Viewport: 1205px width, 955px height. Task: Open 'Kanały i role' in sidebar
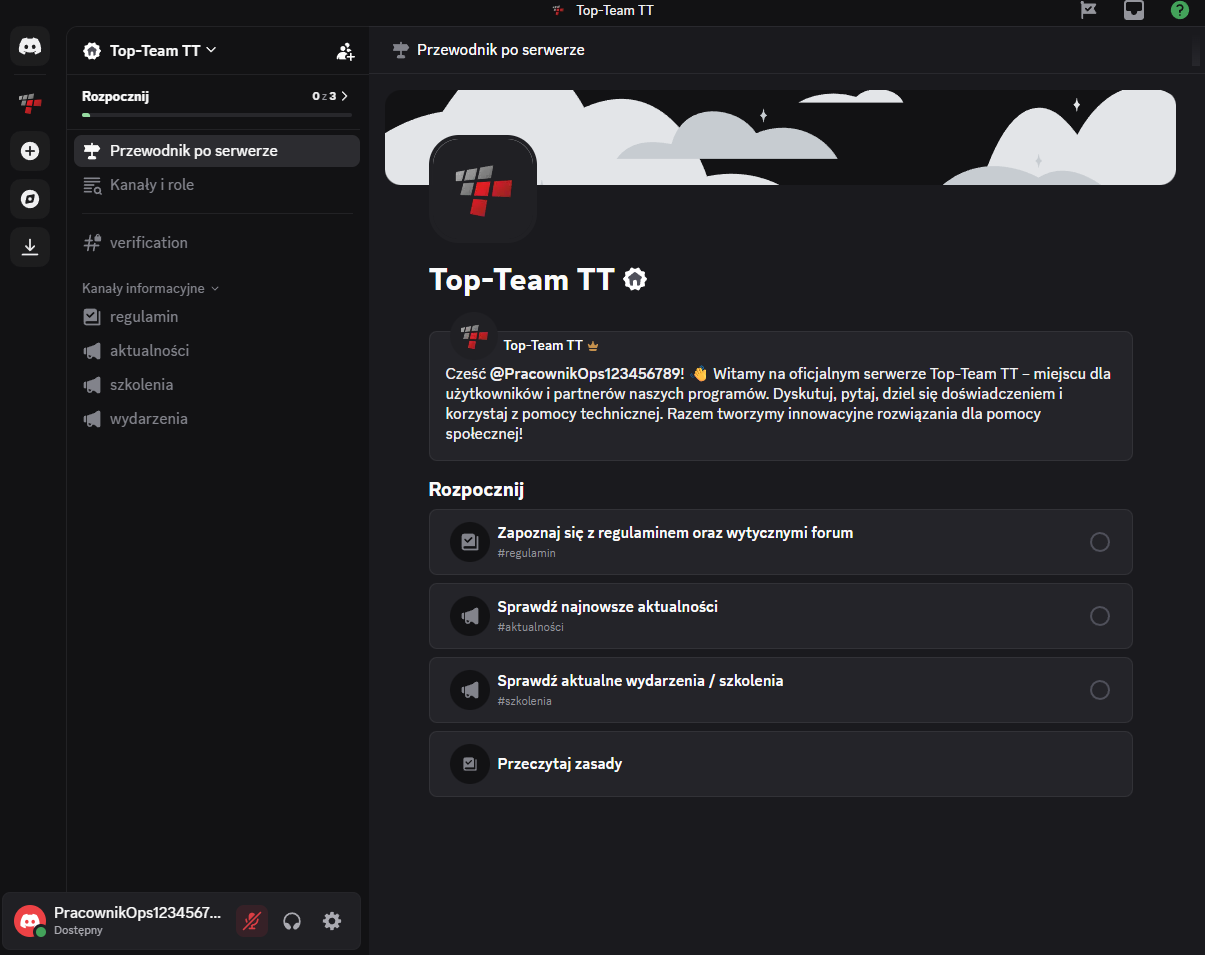pyautogui.click(x=217, y=185)
